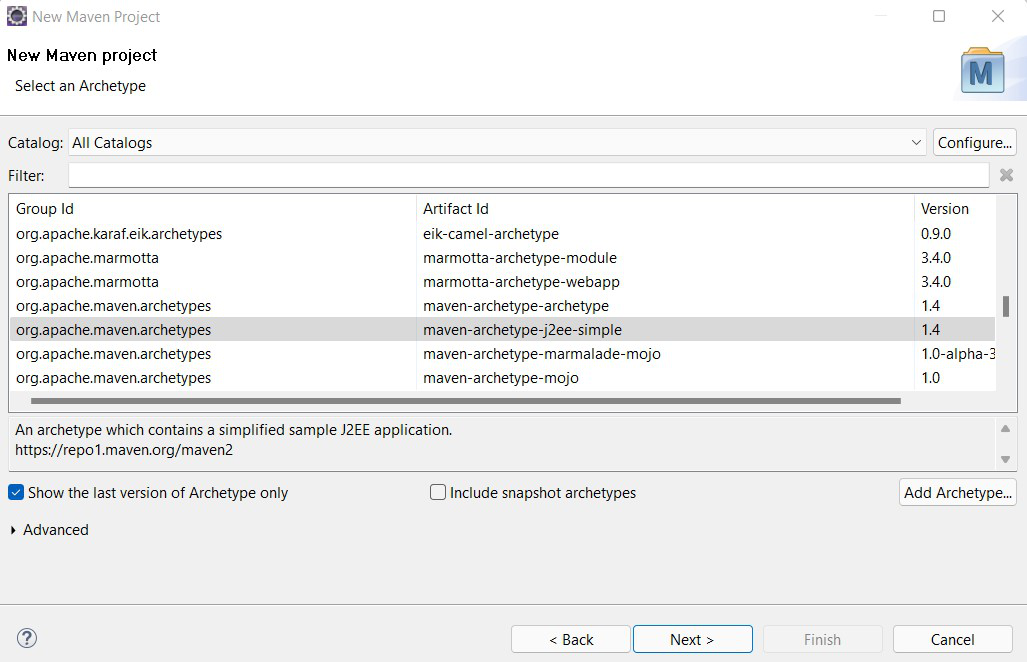The image size is (1027, 662).
Task: Click the archetype table horizontal scrollbar
Action: click(465, 401)
